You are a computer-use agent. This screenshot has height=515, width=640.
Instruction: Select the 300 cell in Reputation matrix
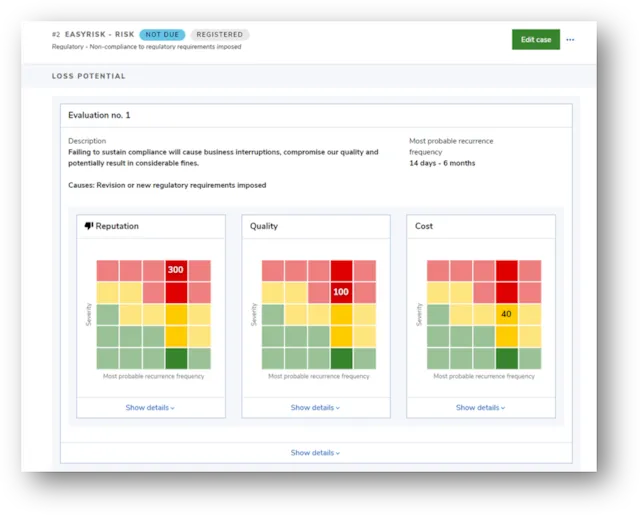coord(176,270)
